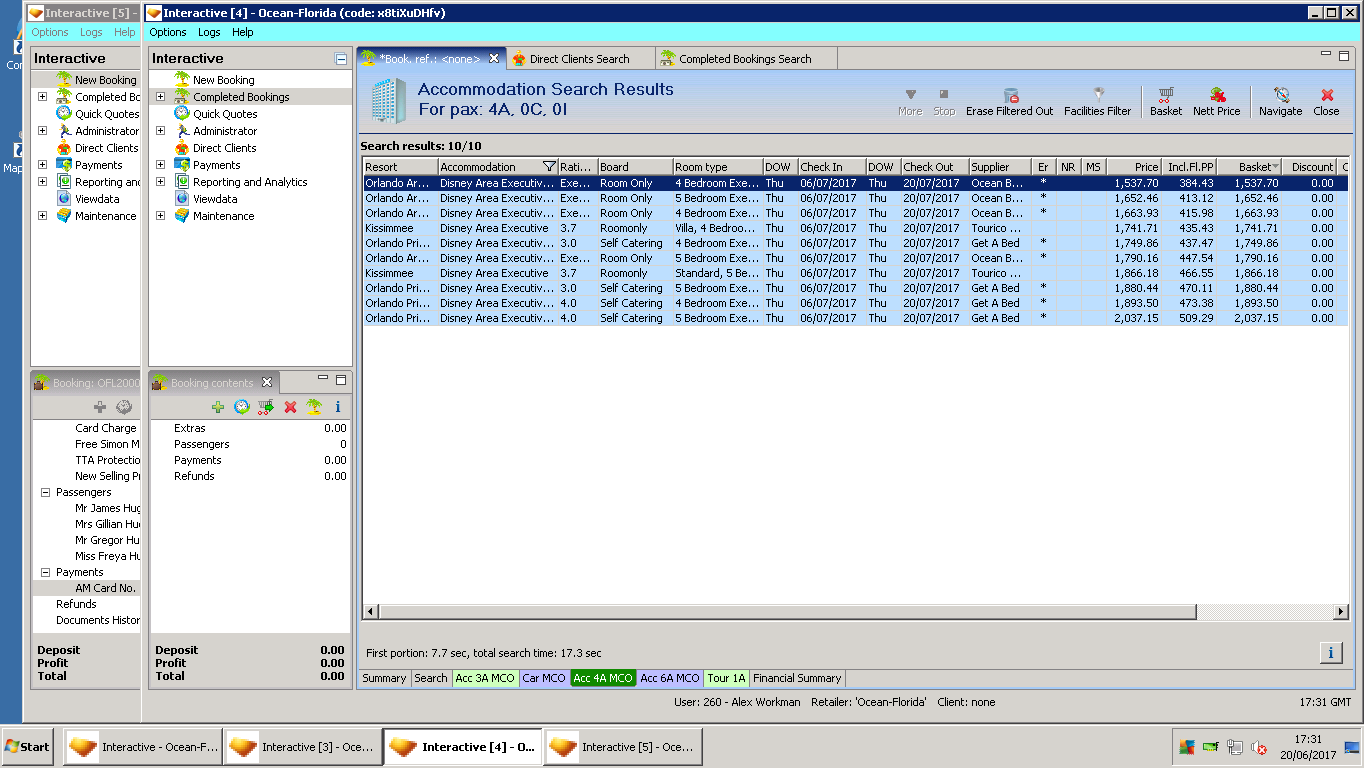Screen dimensions: 1364x768
Task: Collapse Payments node in the Interactive [5] booking tree
Action: coord(45,572)
